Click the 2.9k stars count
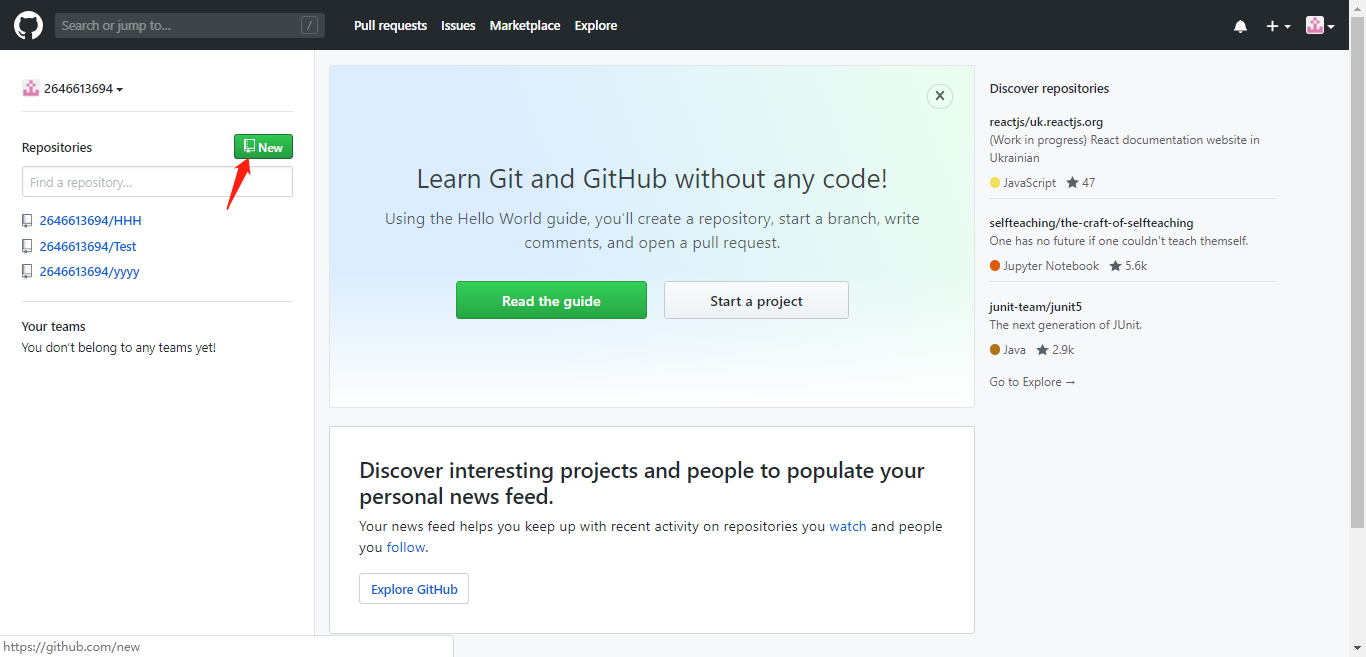Screen dimensions: 1366x657 [1063, 350]
